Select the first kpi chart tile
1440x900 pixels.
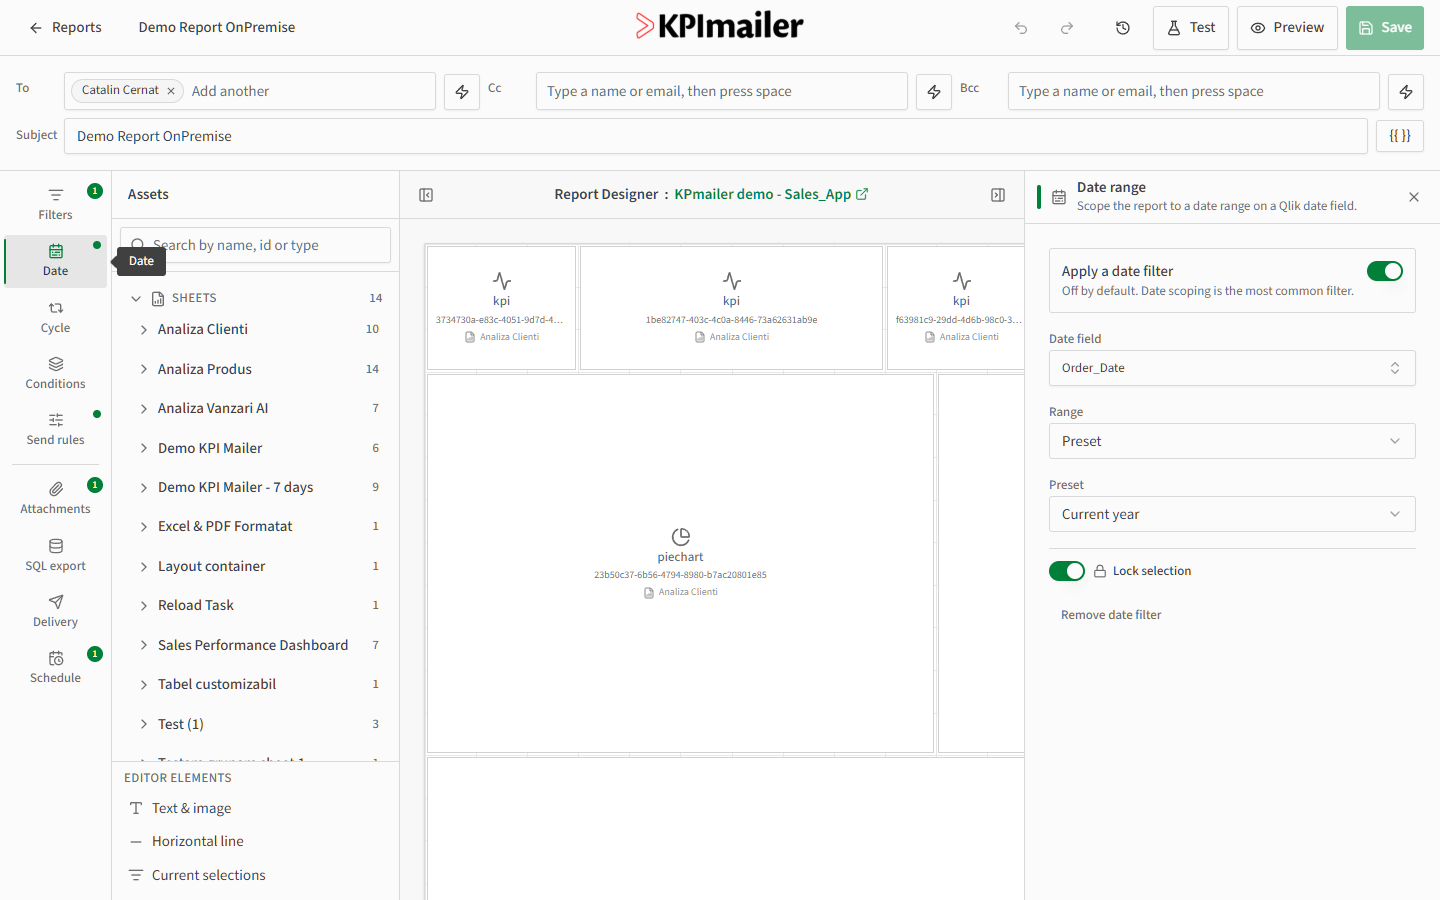[x=502, y=308]
